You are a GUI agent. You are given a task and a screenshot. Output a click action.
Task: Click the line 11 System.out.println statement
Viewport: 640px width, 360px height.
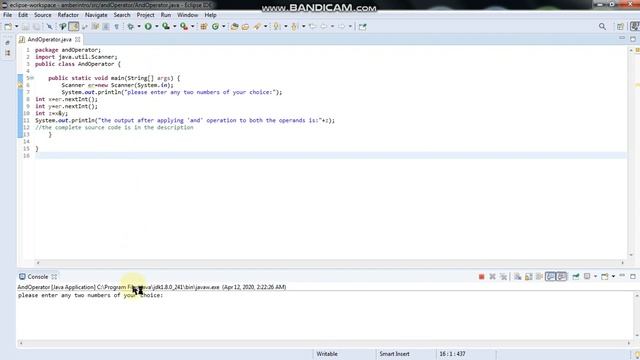coord(185,120)
